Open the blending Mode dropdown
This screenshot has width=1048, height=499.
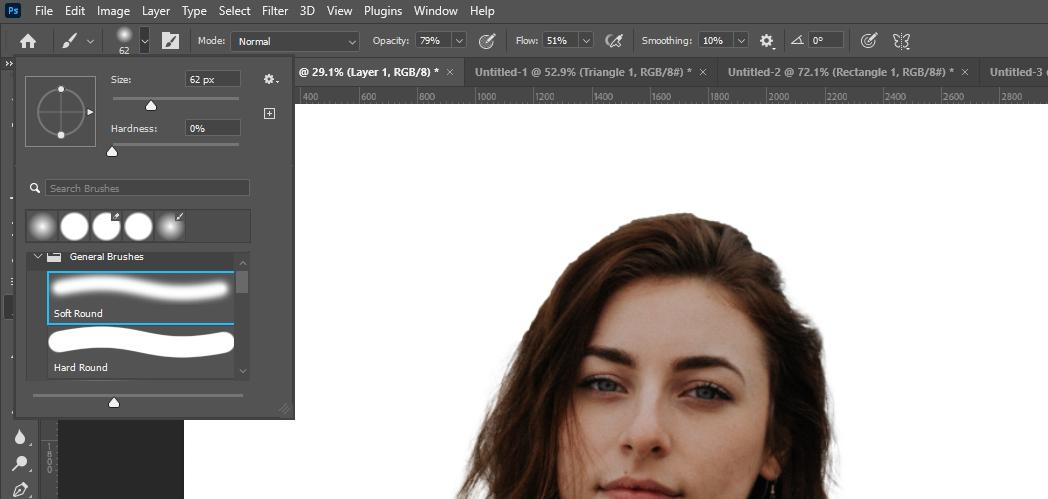click(294, 41)
